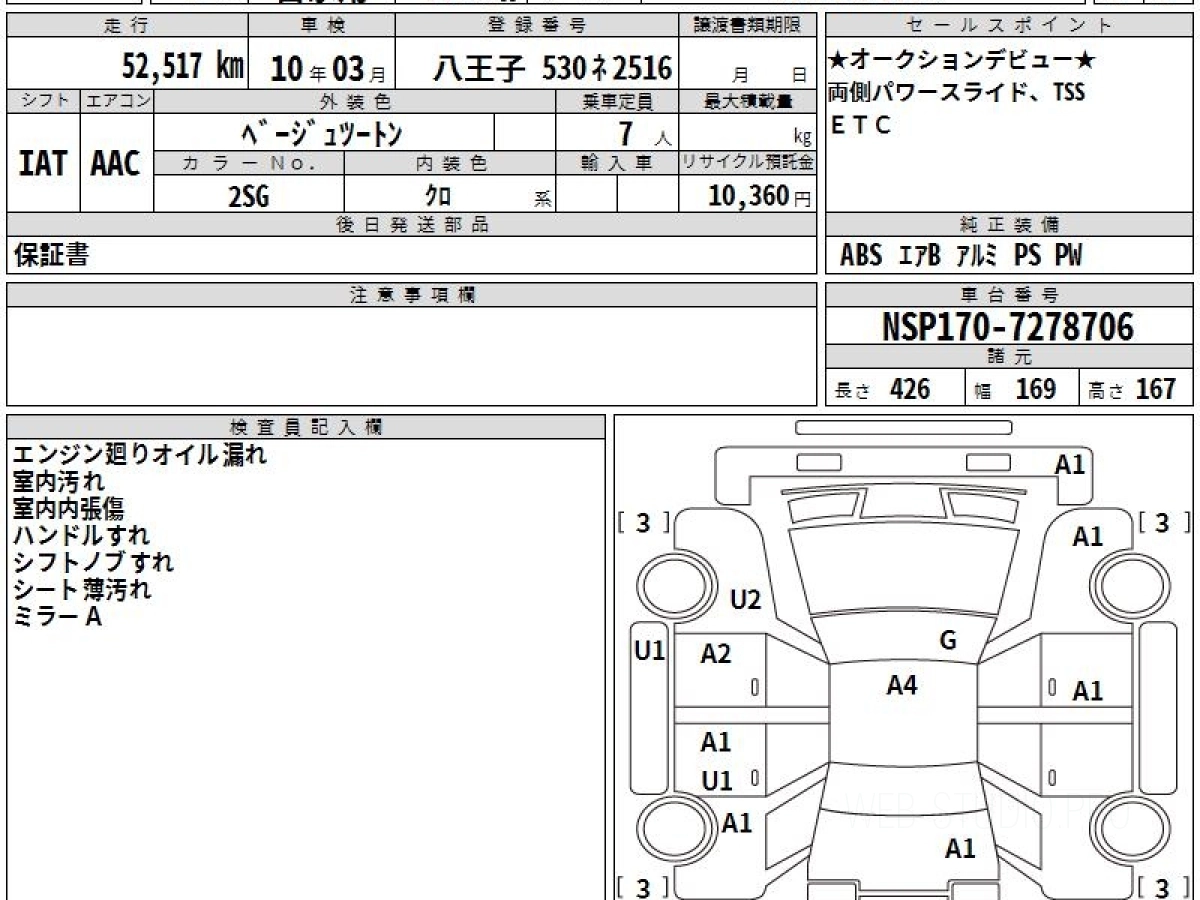Click the A4 roof mark on diagram

pos(902,685)
